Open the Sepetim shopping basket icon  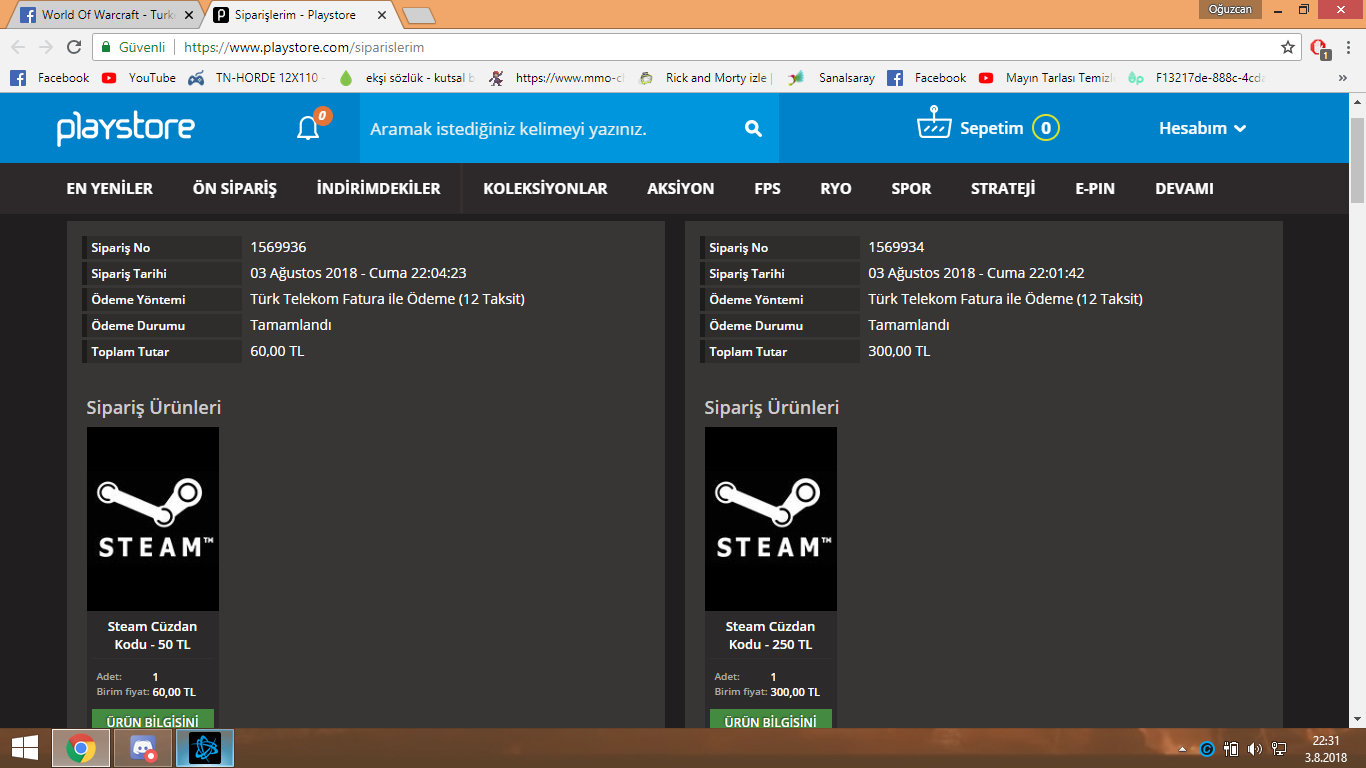click(932, 127)
